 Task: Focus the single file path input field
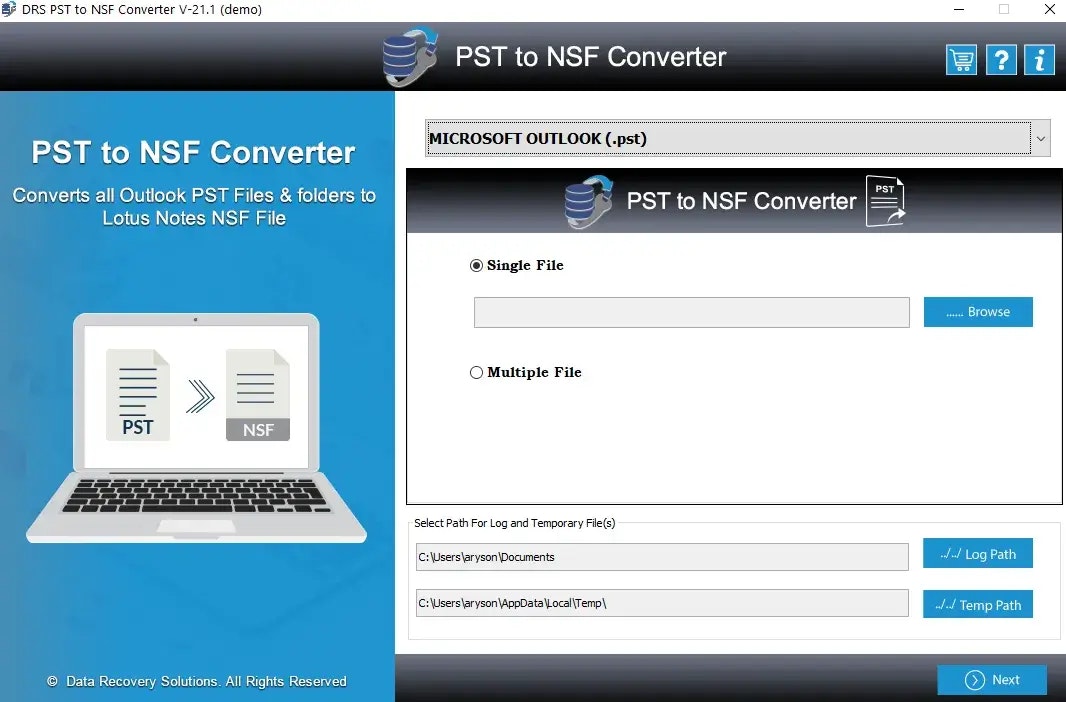click(x=691, y=312)
